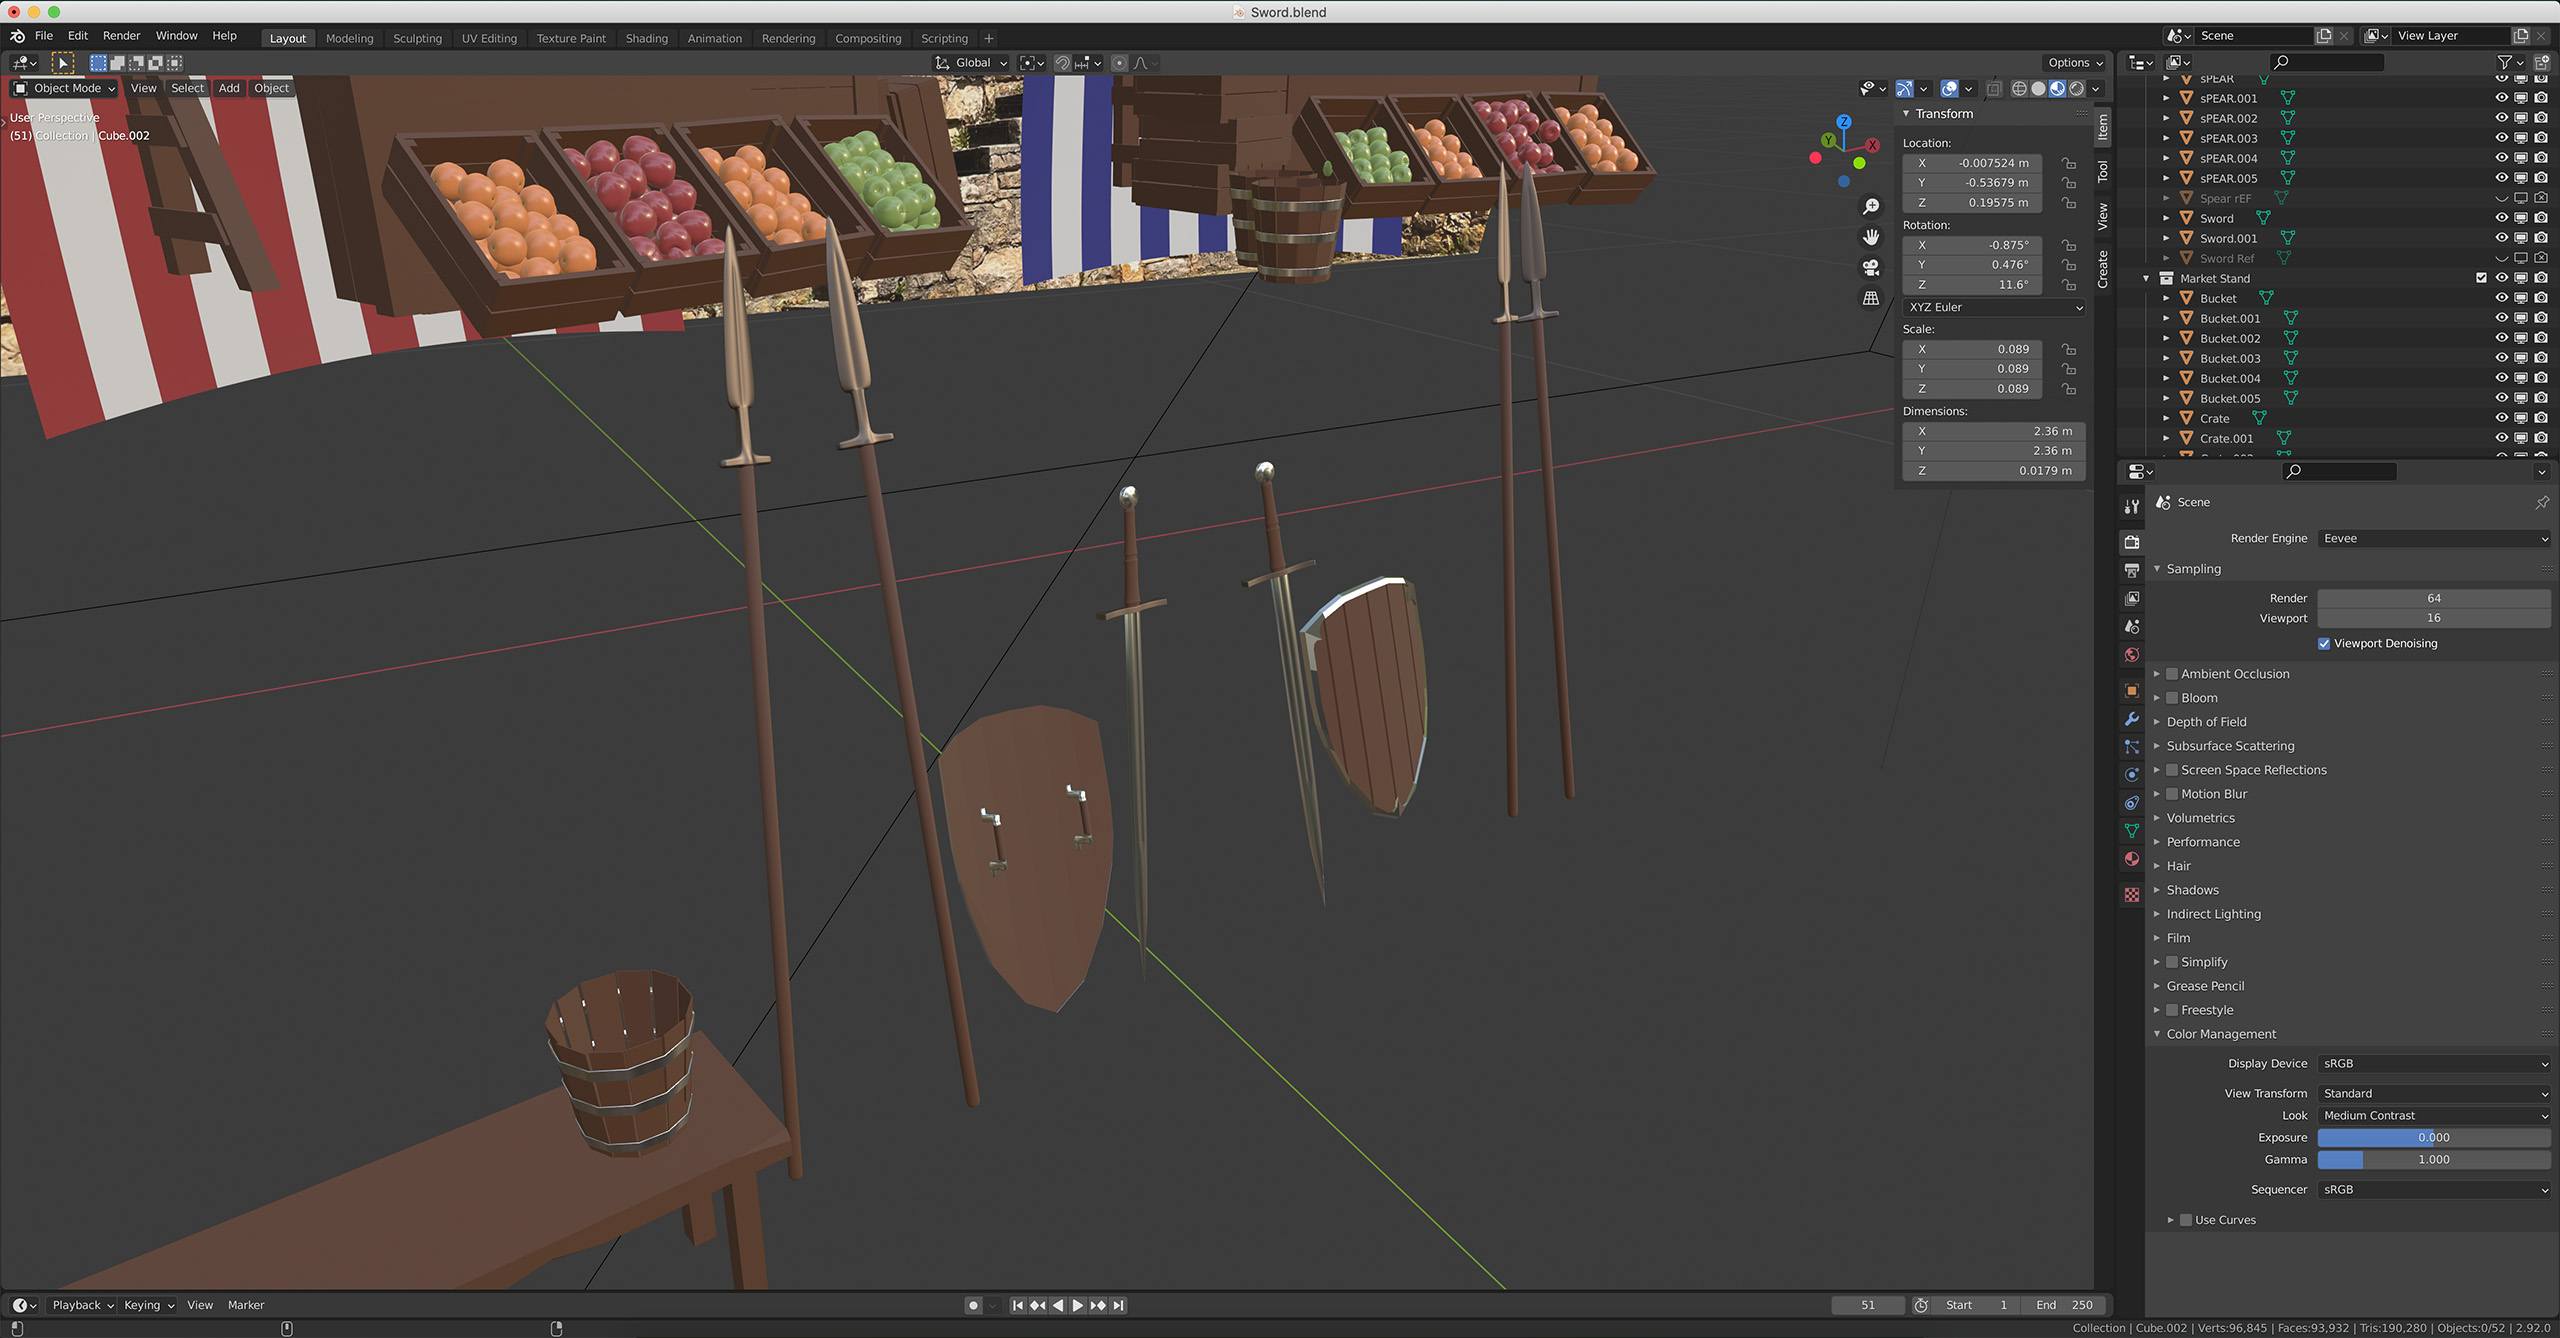Viewport: 2560px width, 1338px height.
Task: Click the Gamma slider
Action: point(2434,1160)
